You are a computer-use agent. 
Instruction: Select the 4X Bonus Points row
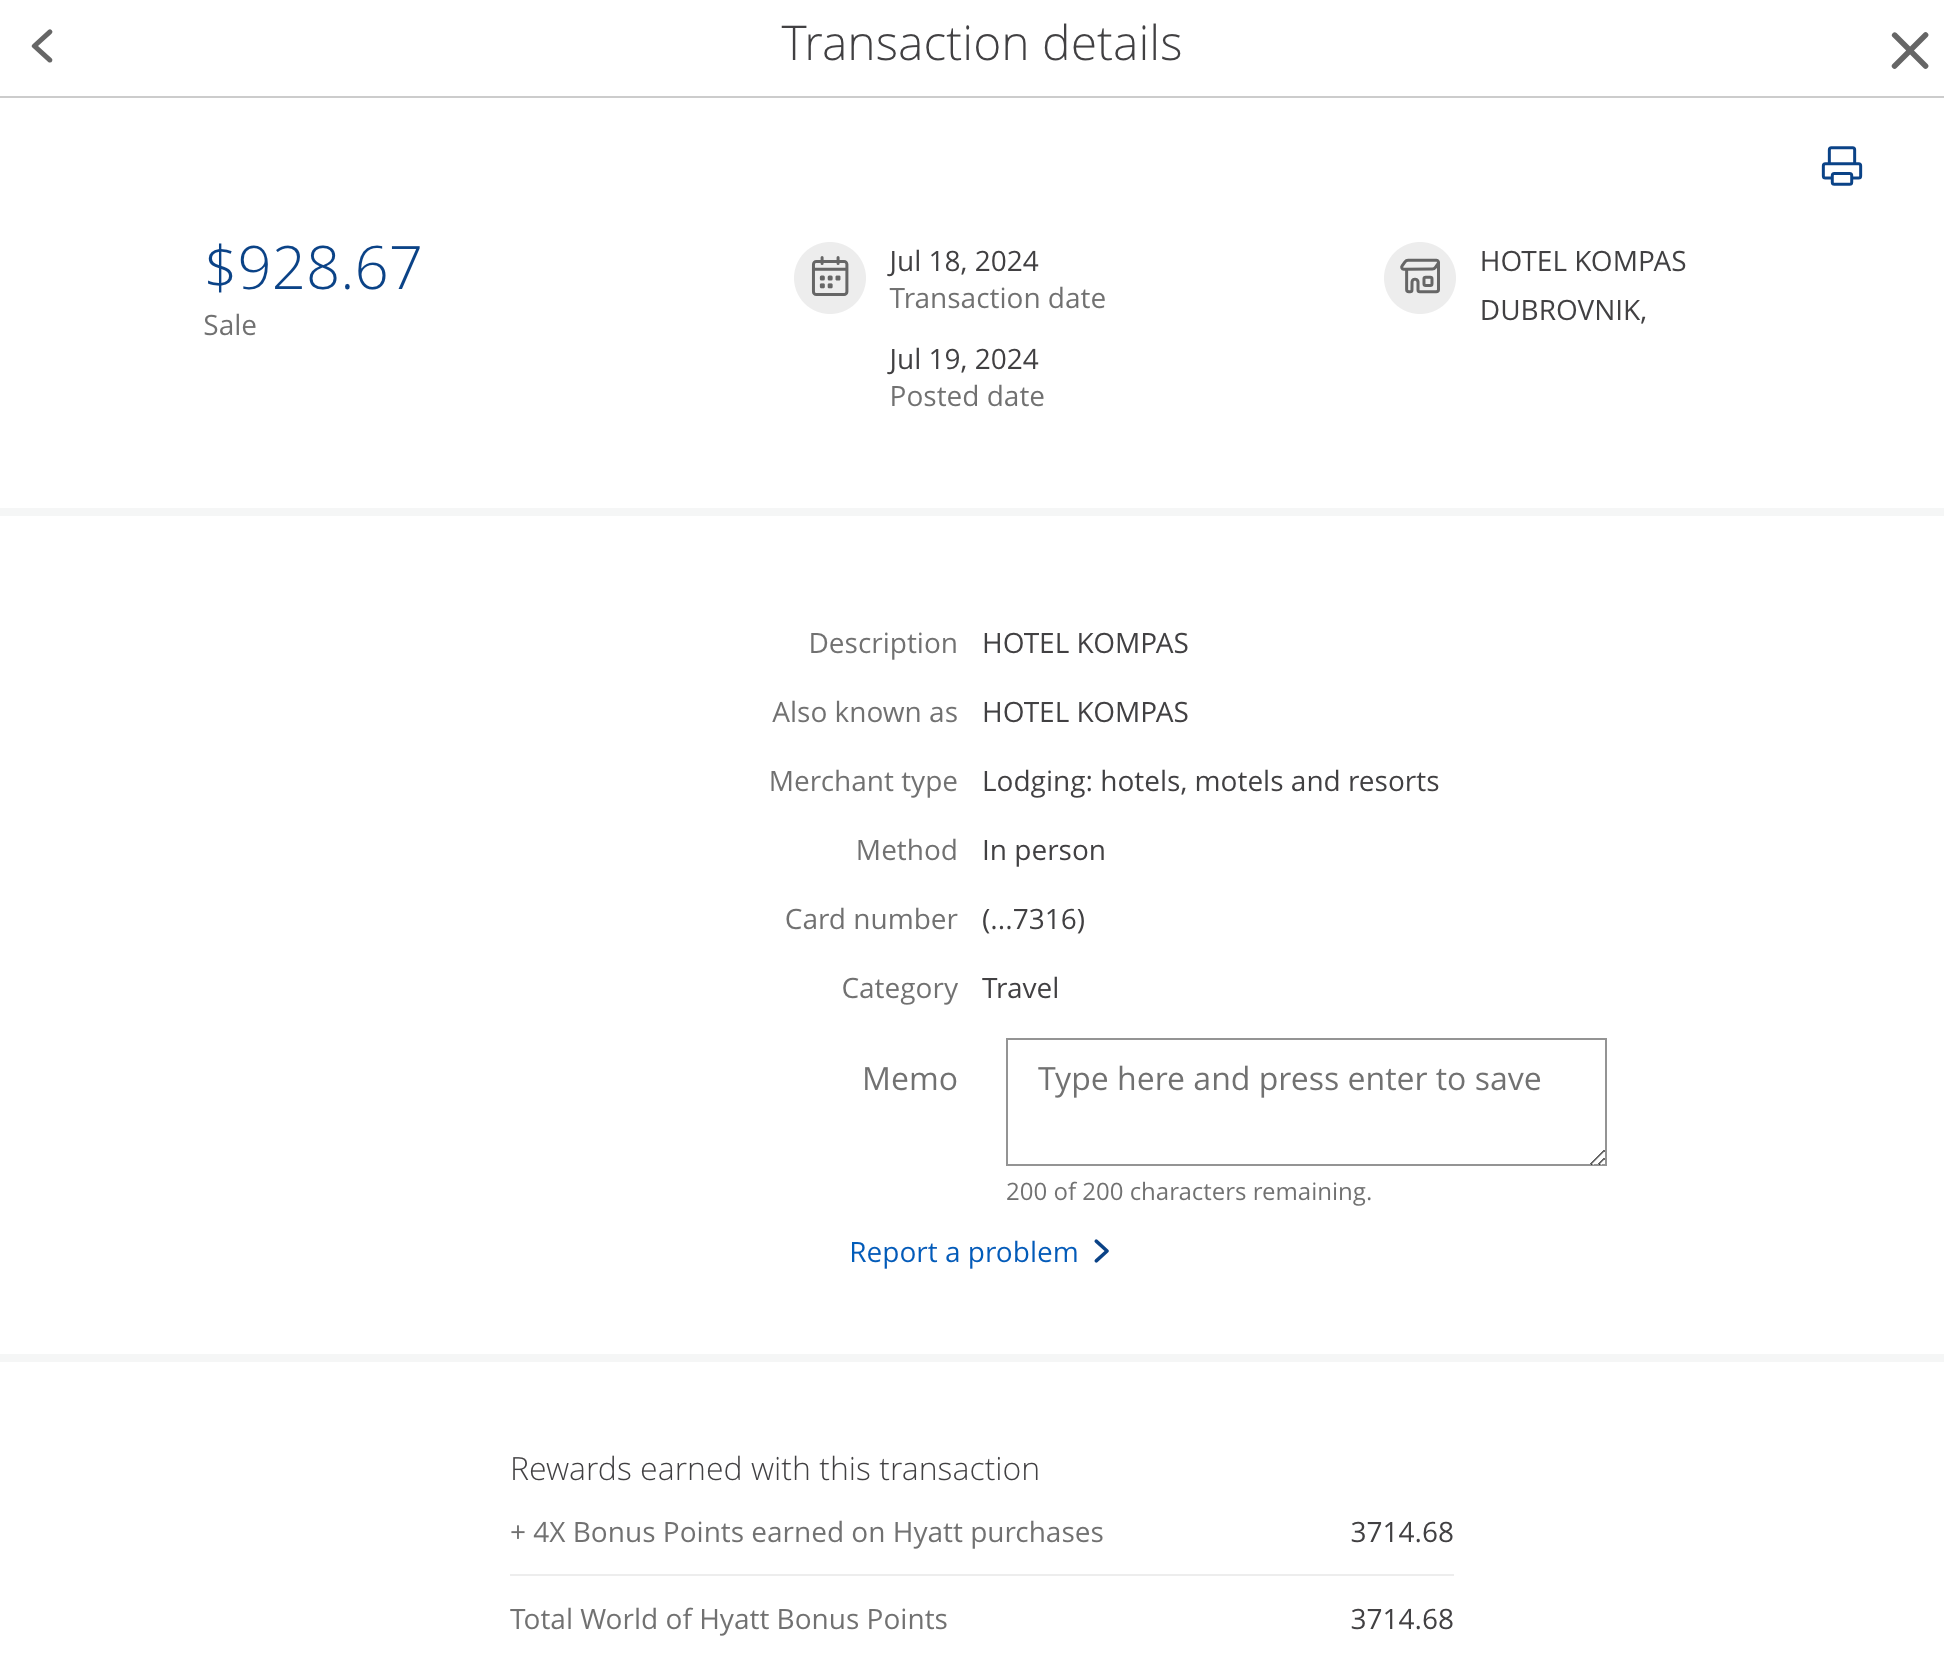(x=807, y=1531)
